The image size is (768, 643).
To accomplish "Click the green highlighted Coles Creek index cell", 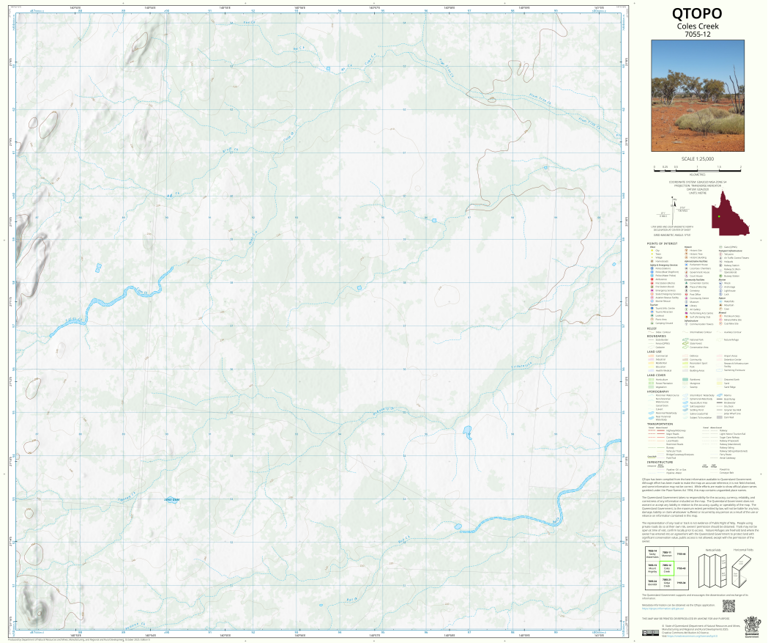I will tap(667, 568).
